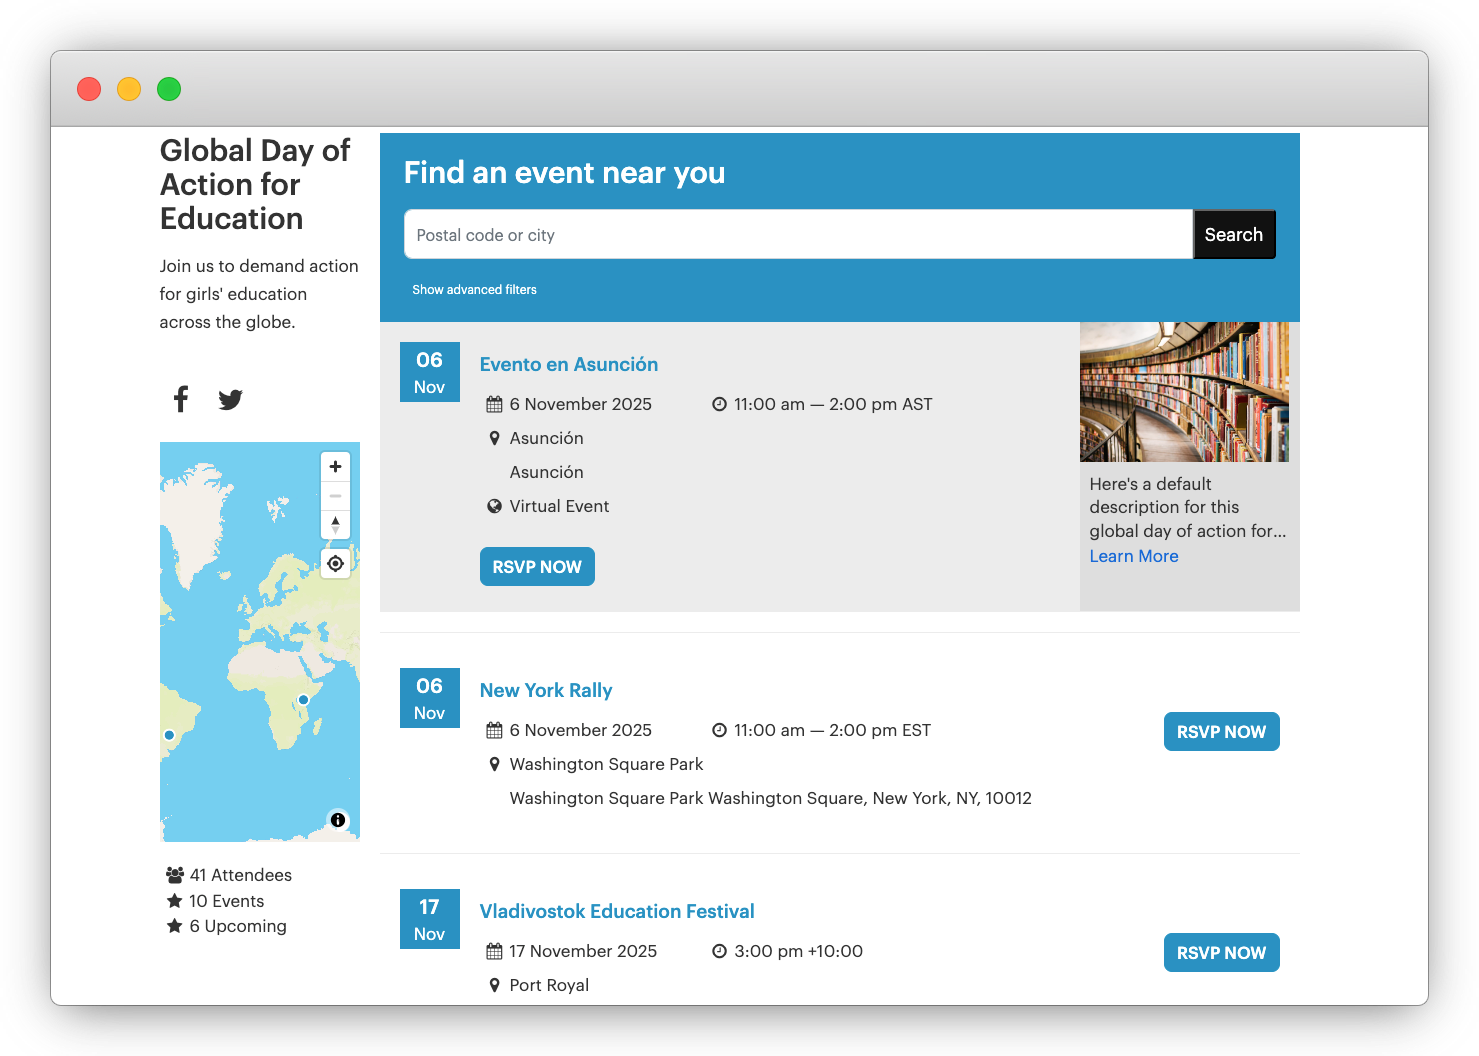Reset map bearing with compass icon
The image size is (1479, 1056).
tap(335, 525)
